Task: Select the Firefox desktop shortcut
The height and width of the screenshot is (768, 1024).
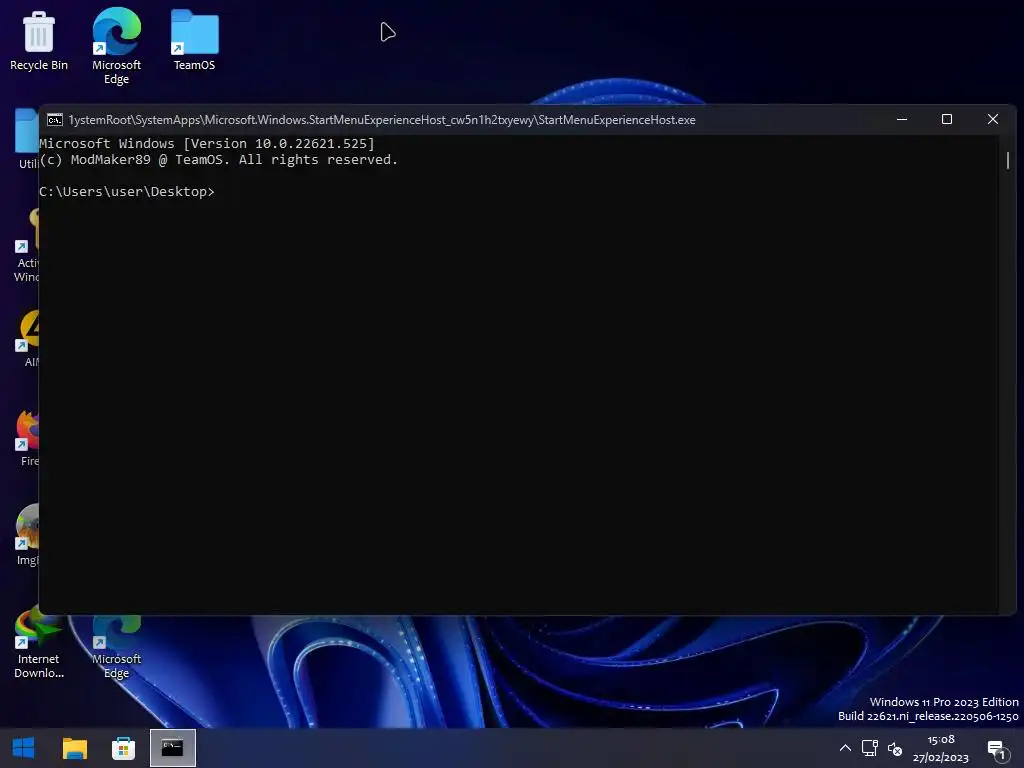Action: pyautogui.click(x=27, y=438)
